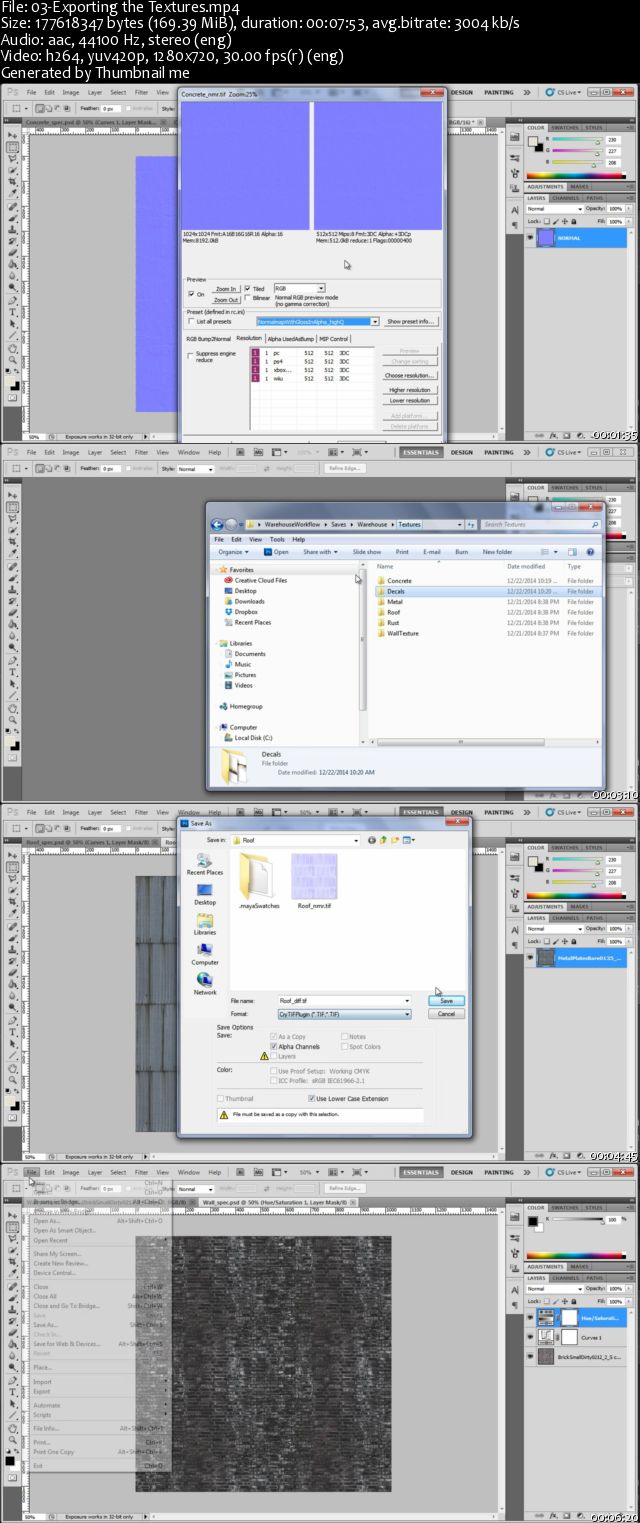640x1523 pixels.
Task: Click Libraries in Save As places bar
Action: coord(205,924)
